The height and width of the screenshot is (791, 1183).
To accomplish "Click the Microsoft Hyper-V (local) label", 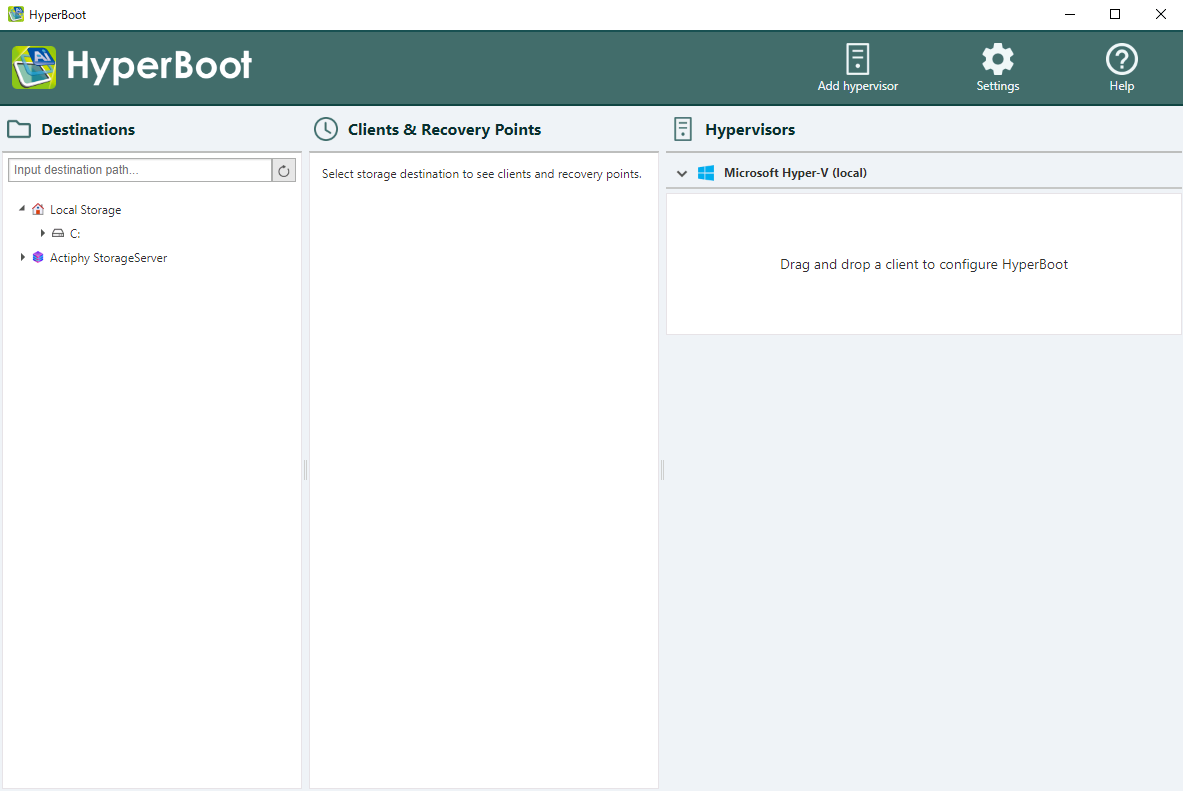I will point(795,173).
